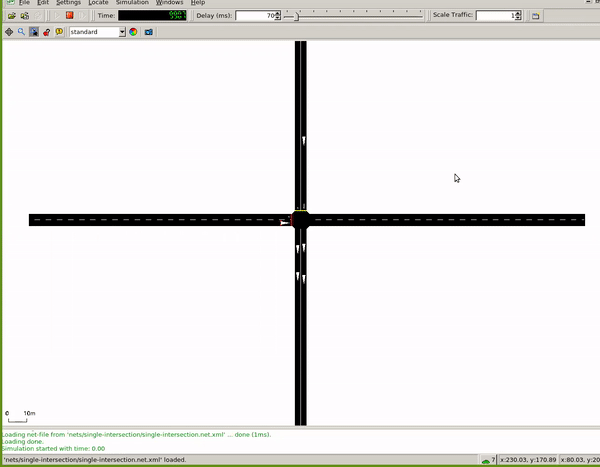Image resolution: width=600 pixels, height=467 pixels.
Task: Increase delay with the up arrow
Action: pyautogui.click(x=278, y=13)
